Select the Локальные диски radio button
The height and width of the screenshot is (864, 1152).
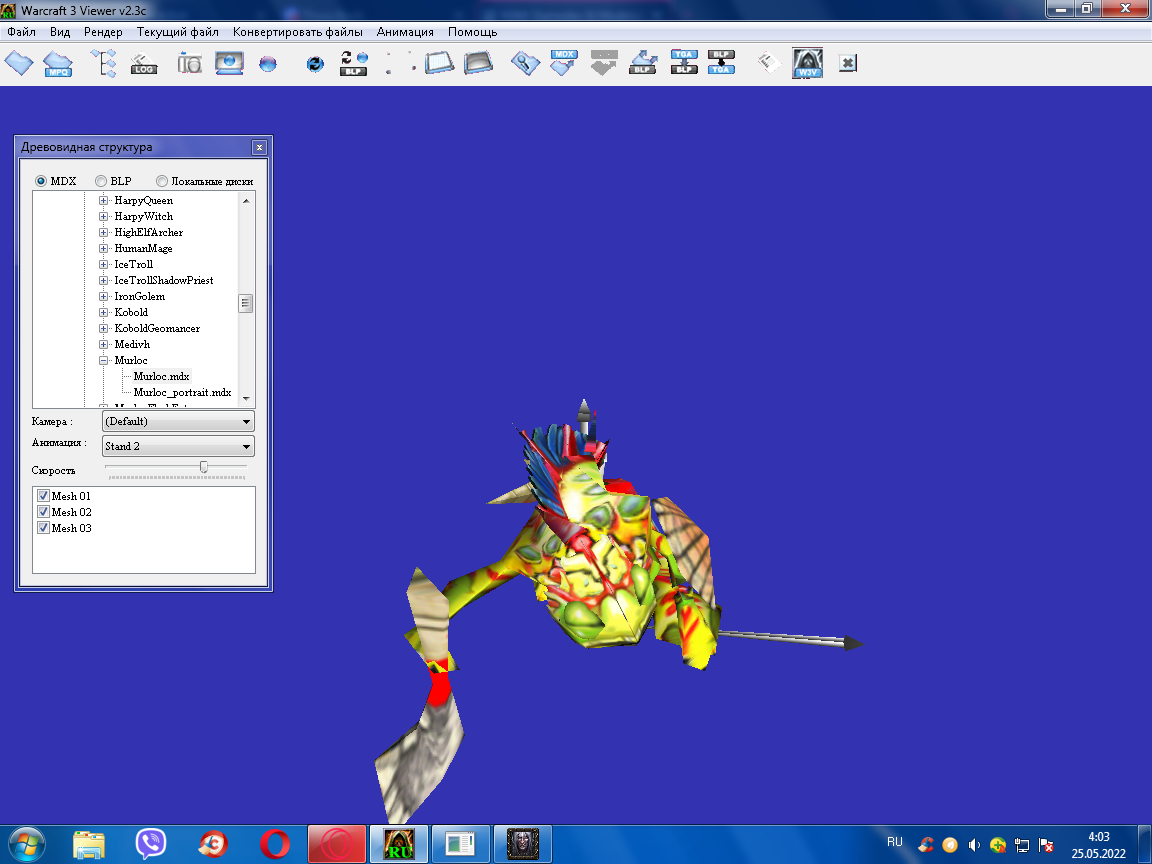[162, 181]
